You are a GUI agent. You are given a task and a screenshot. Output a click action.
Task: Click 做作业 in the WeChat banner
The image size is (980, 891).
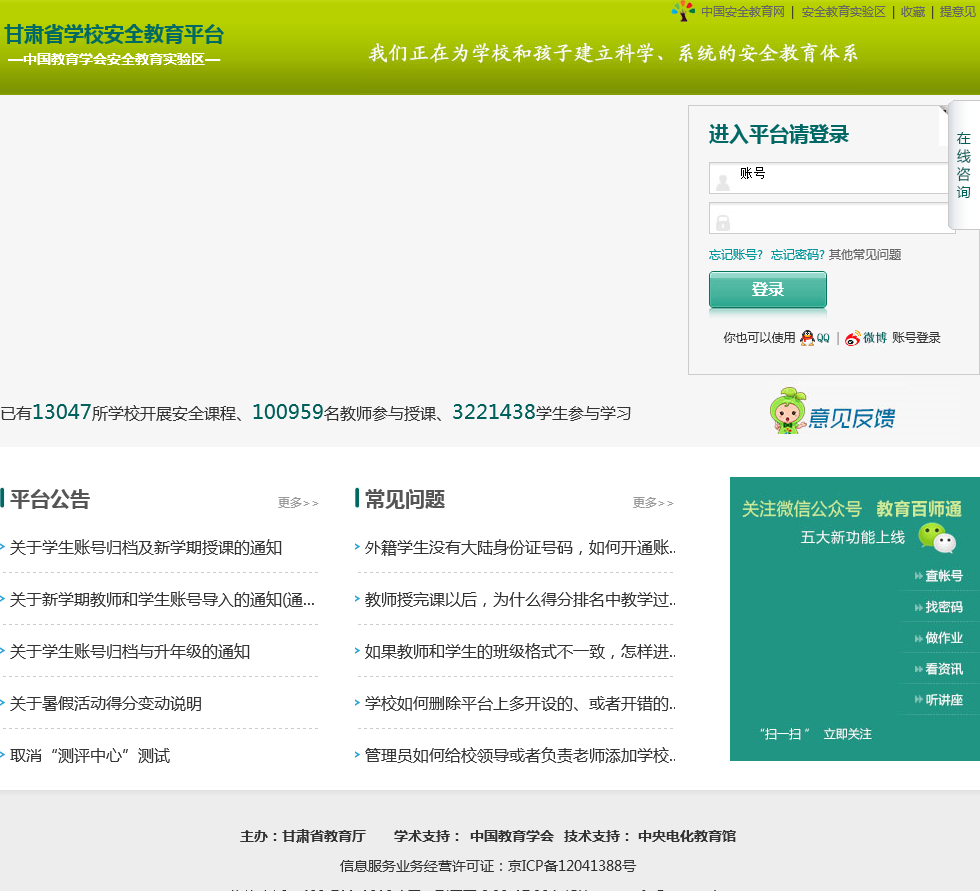tap(944, 638)
